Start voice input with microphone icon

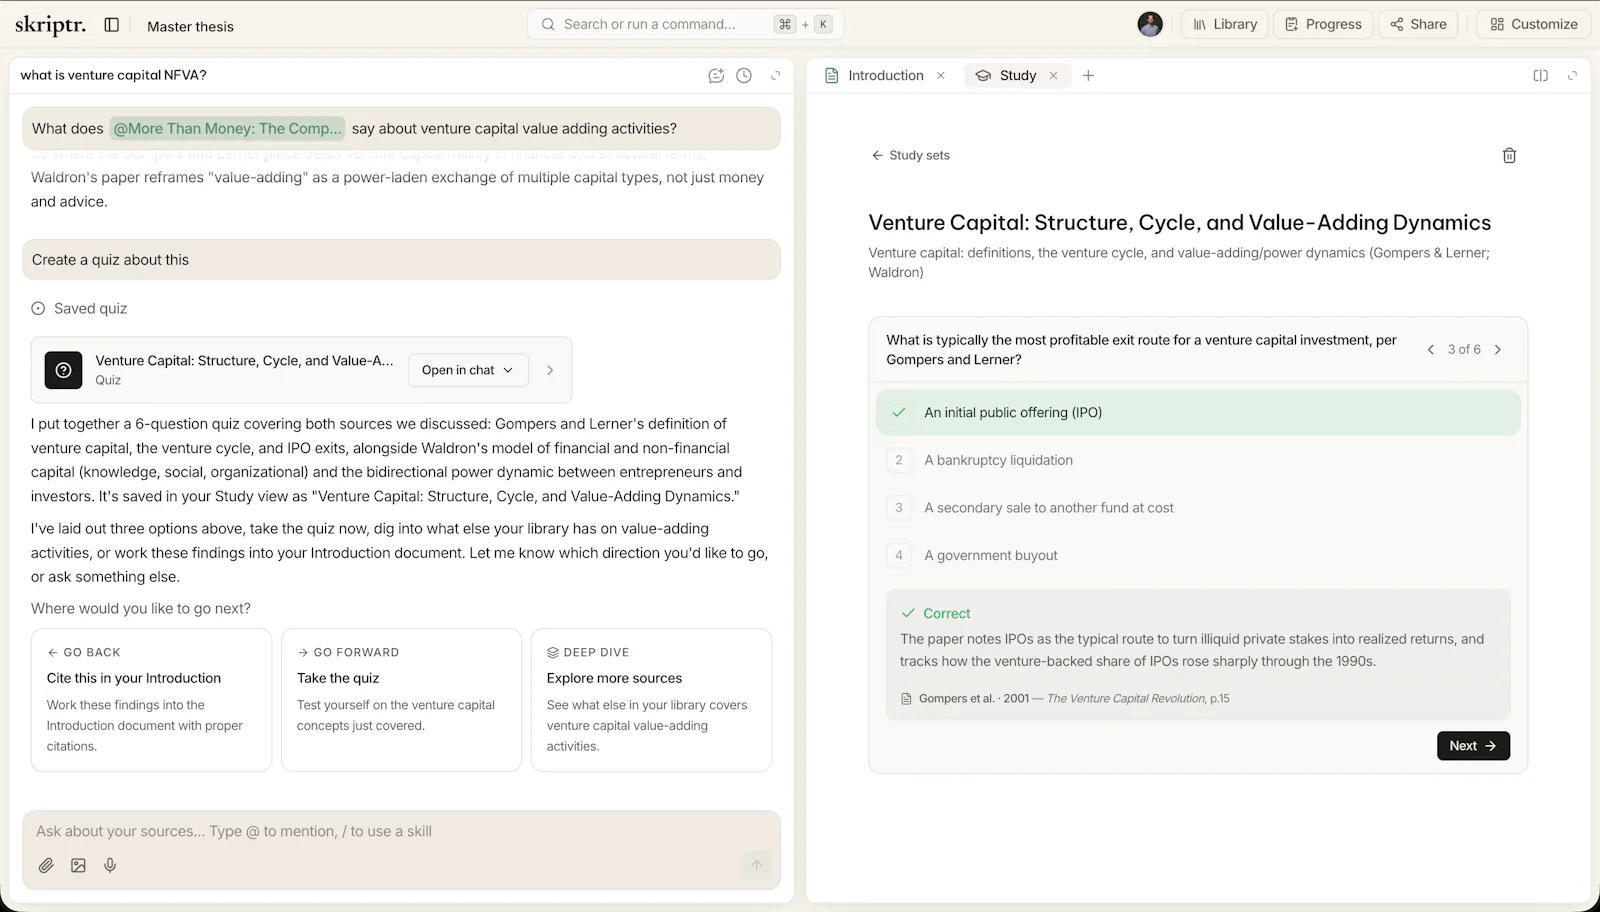(x=110, y=865)
